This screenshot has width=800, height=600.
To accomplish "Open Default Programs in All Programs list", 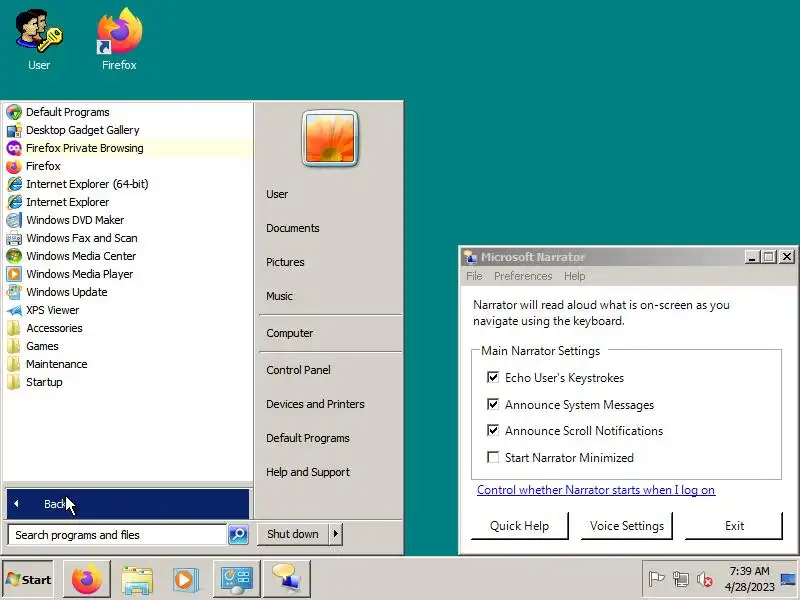I will 128,112.
